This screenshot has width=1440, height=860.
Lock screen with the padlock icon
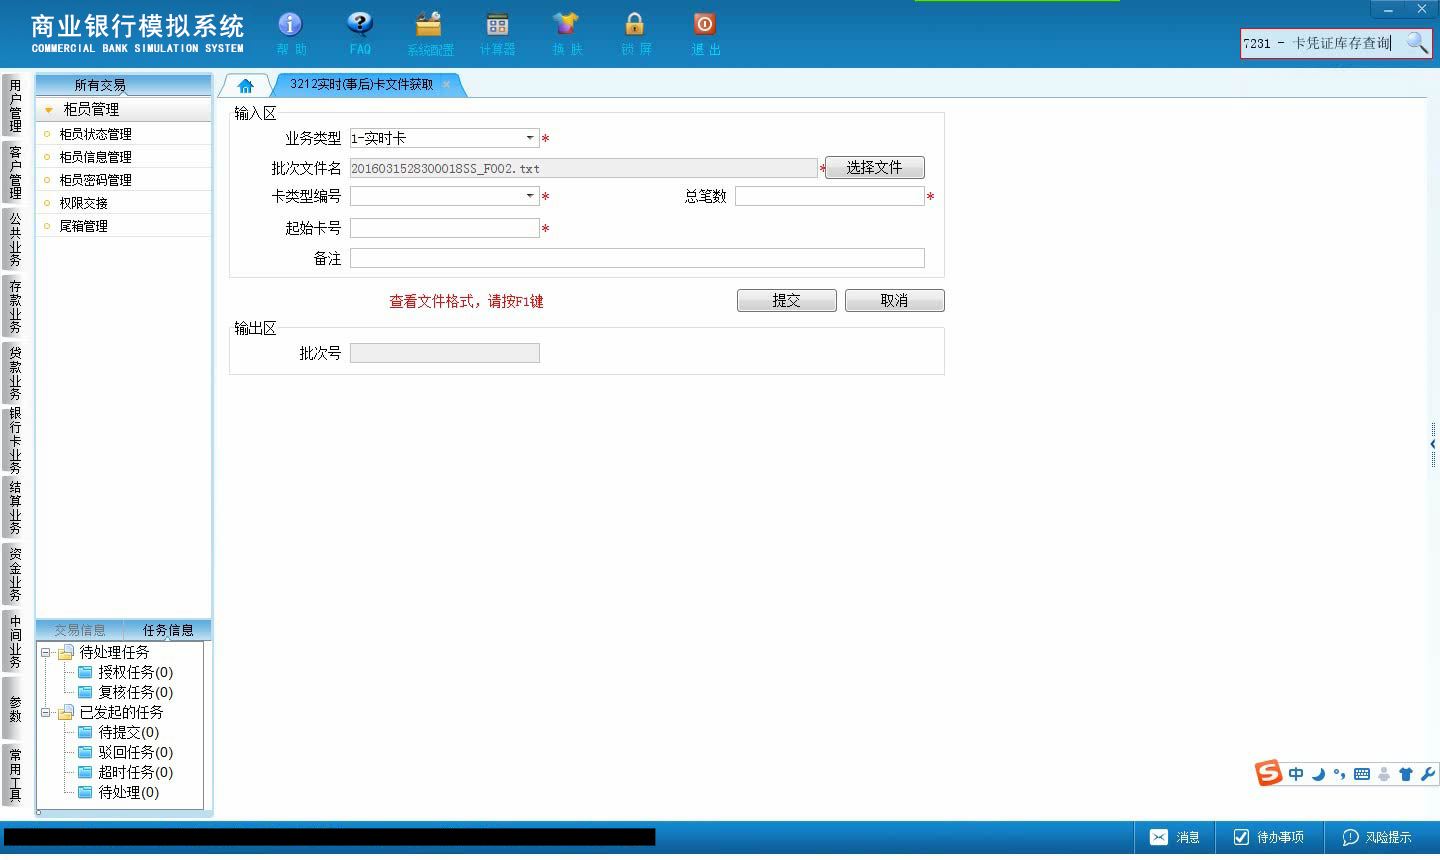coord(635,24)
